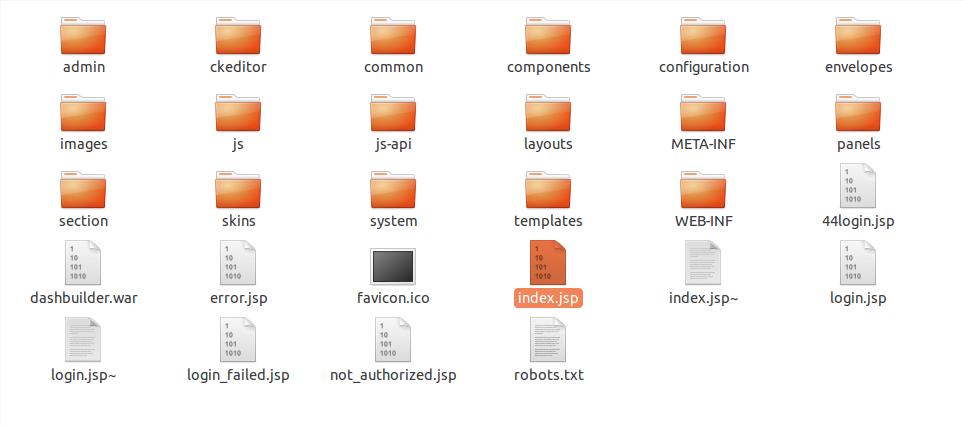Click the 'login.jsp' file name
The image size is (963, 426).
[858, 299]
